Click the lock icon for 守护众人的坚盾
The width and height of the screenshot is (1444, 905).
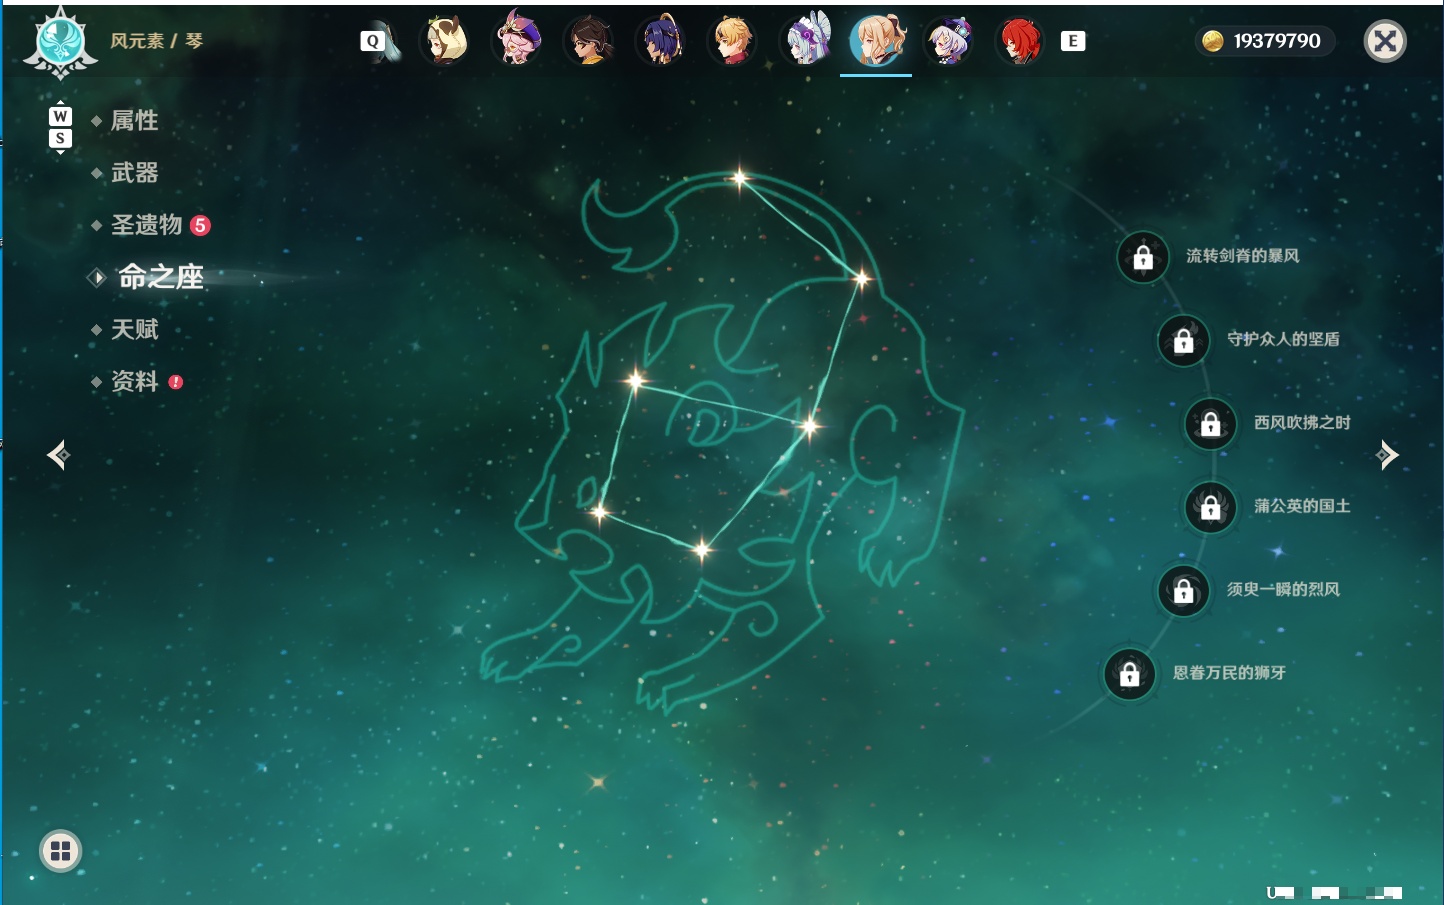coord(1184,341)
